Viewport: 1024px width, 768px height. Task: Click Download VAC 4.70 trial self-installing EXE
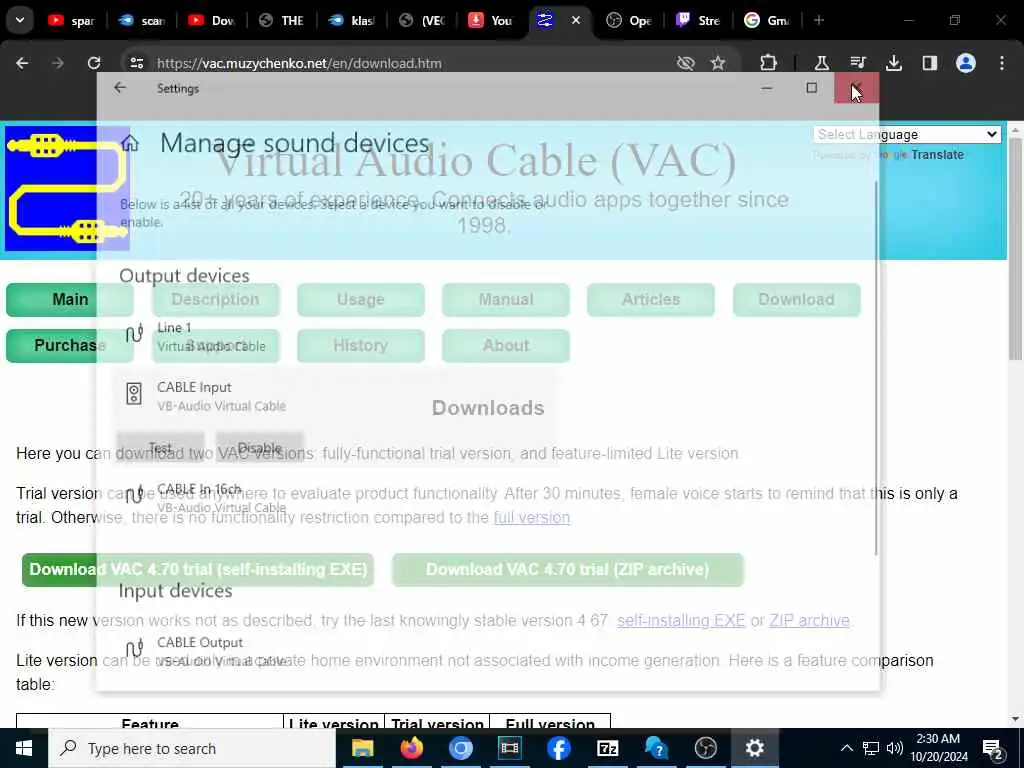[198, 569]
